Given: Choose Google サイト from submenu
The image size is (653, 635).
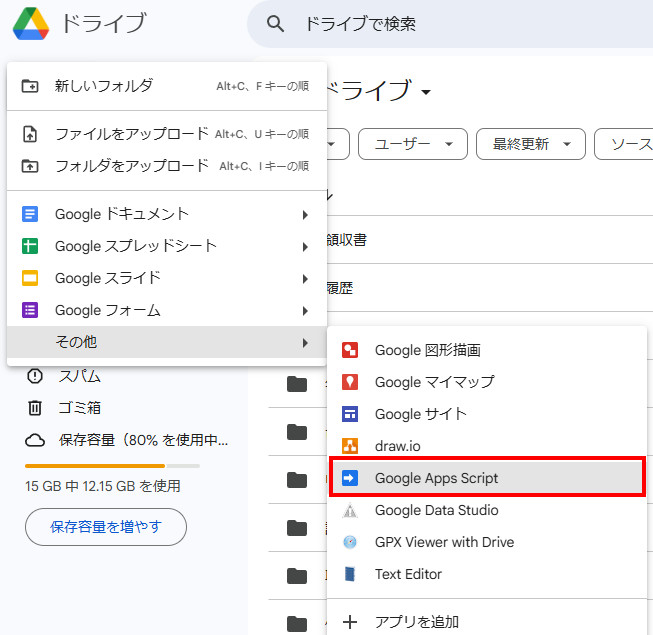Looking at the screenshot, I should point(487,414).
